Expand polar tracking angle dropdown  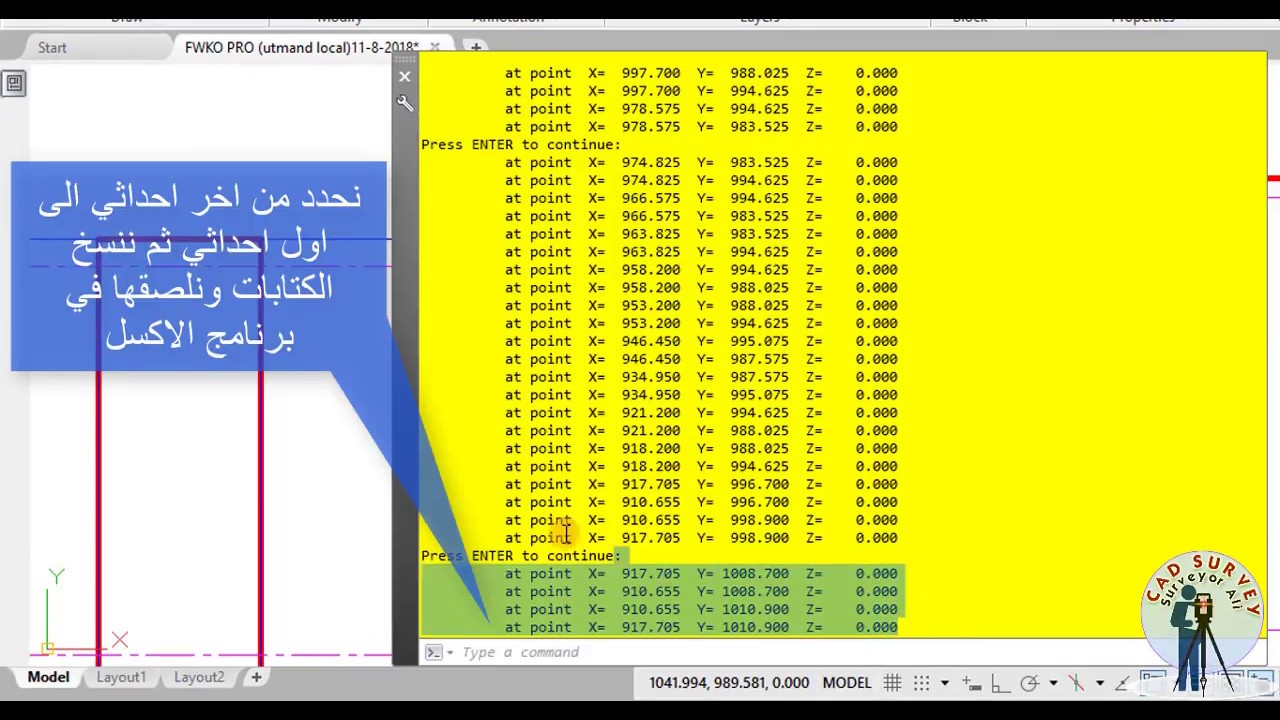[x=1053, y=683]
